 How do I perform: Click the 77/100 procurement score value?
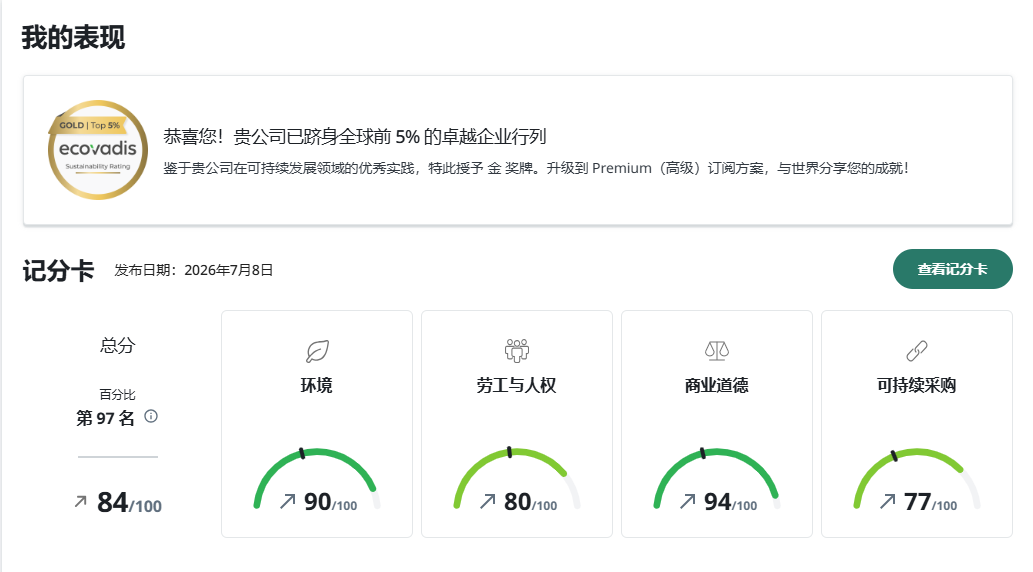click(930, 502)
